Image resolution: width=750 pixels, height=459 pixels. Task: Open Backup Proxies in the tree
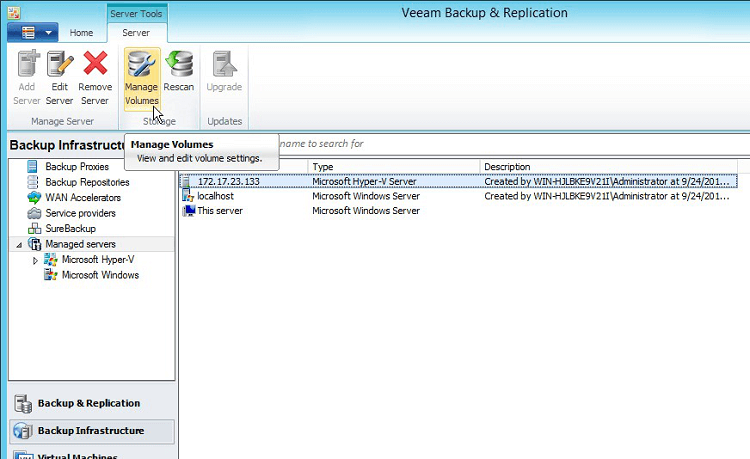point(77,166)
